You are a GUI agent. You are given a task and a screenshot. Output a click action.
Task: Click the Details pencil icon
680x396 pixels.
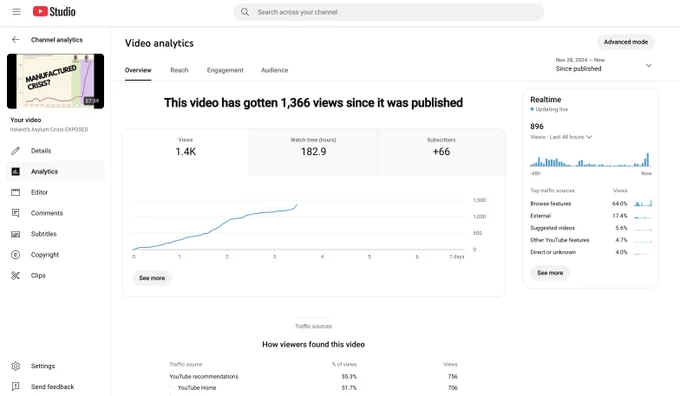(x=16, y=151)
